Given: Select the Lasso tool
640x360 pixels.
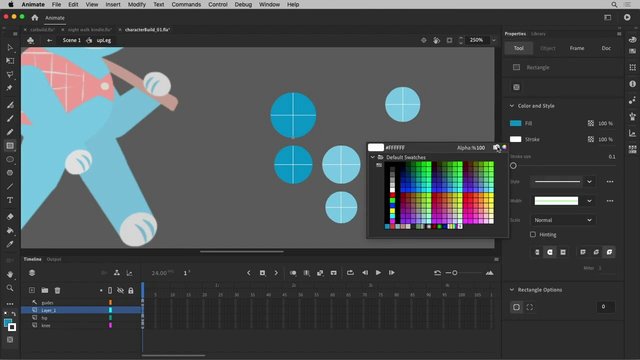Looking at the screenshot, I should (x=10, y=74).
